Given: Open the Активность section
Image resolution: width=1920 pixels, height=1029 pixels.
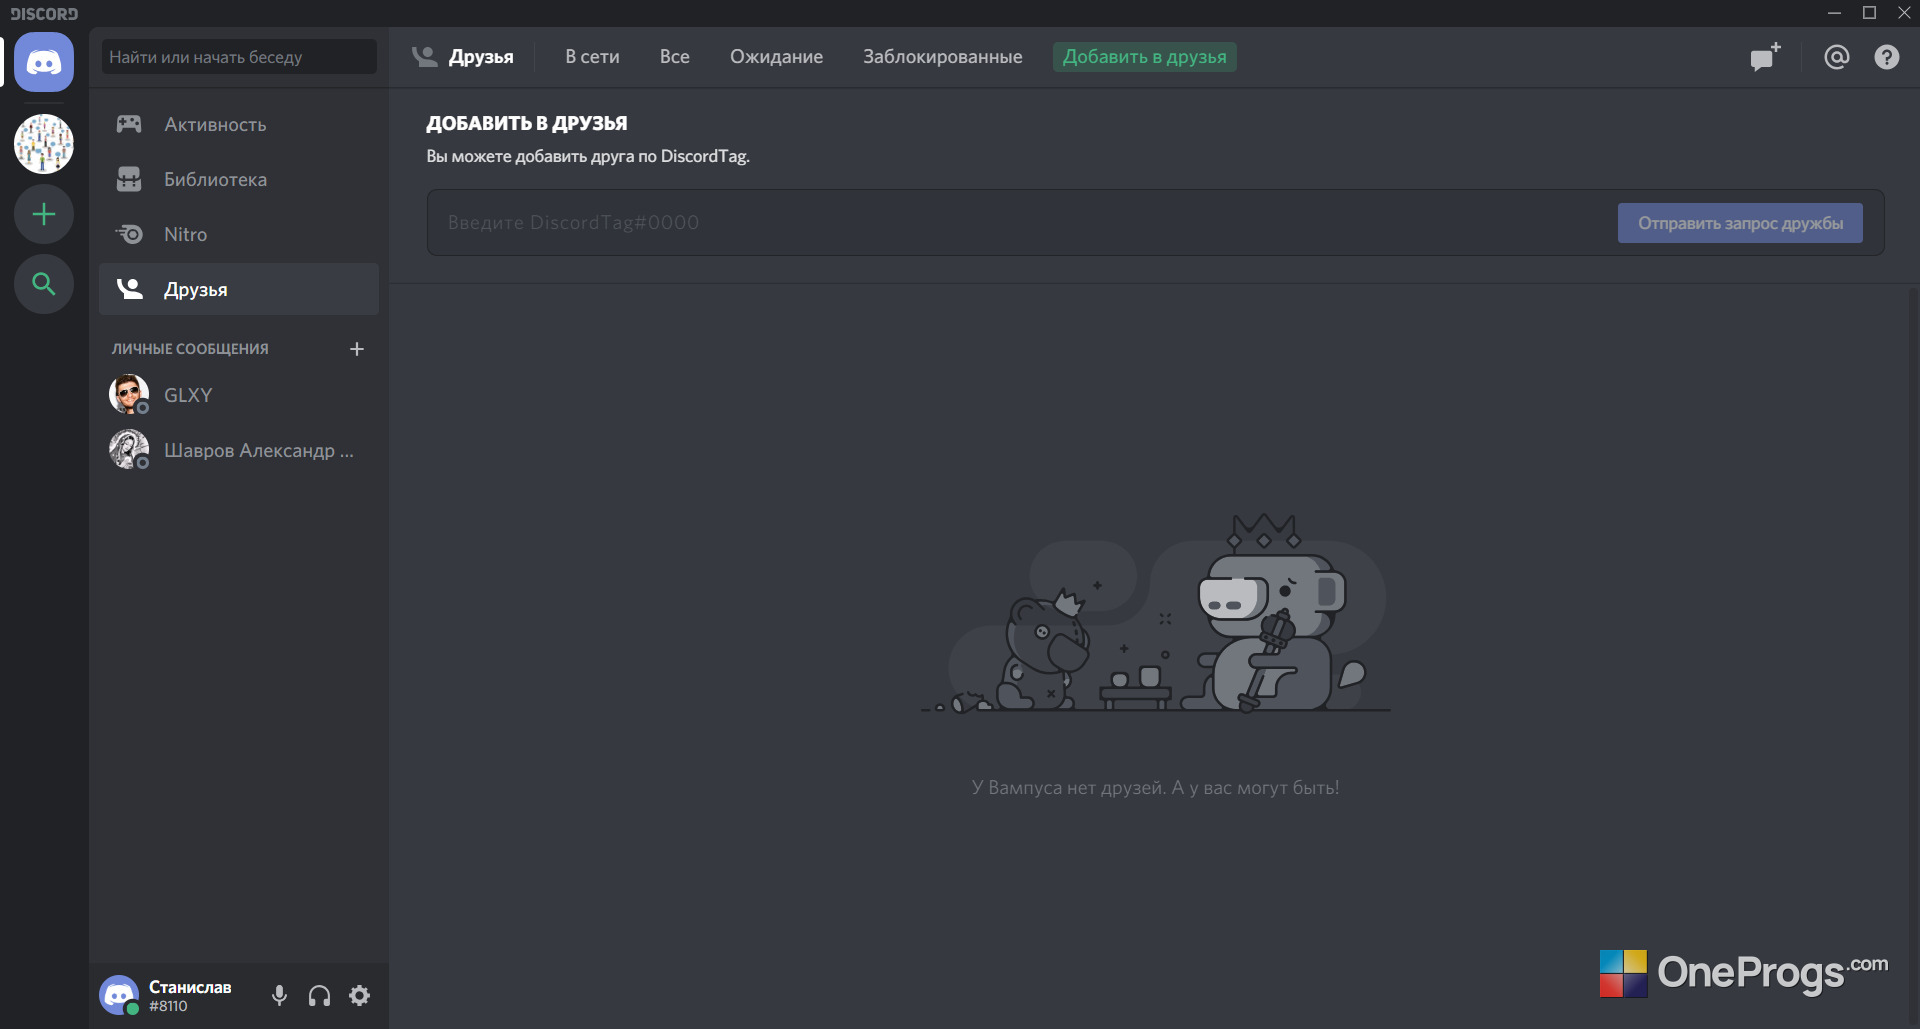Looking at the screenshot, I should click(x=239, y=125).
